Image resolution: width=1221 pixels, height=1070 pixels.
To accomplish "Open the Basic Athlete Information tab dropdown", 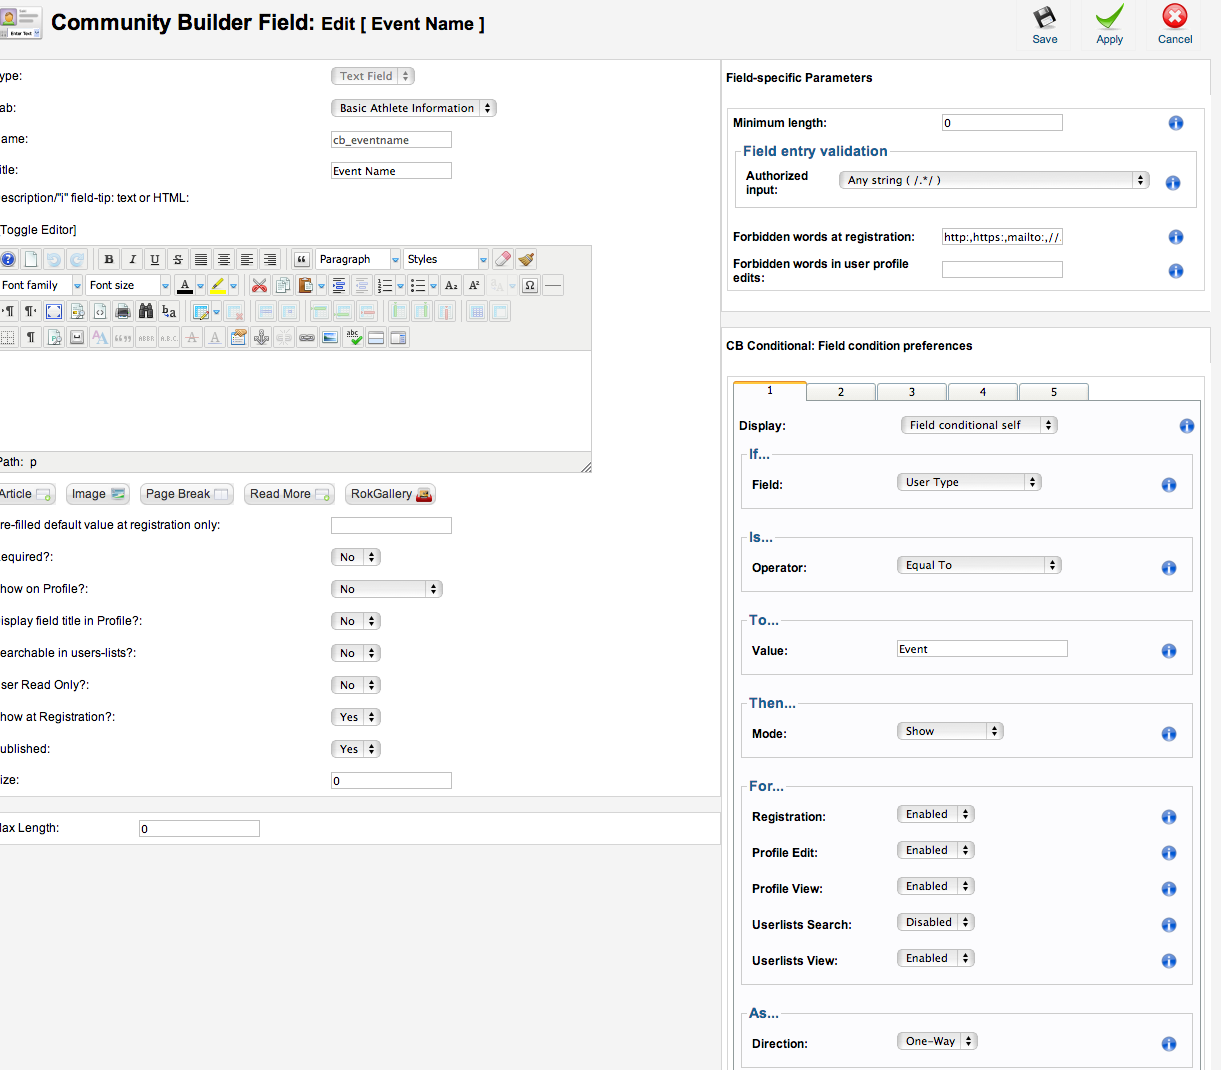I will [x=413, y=108].
